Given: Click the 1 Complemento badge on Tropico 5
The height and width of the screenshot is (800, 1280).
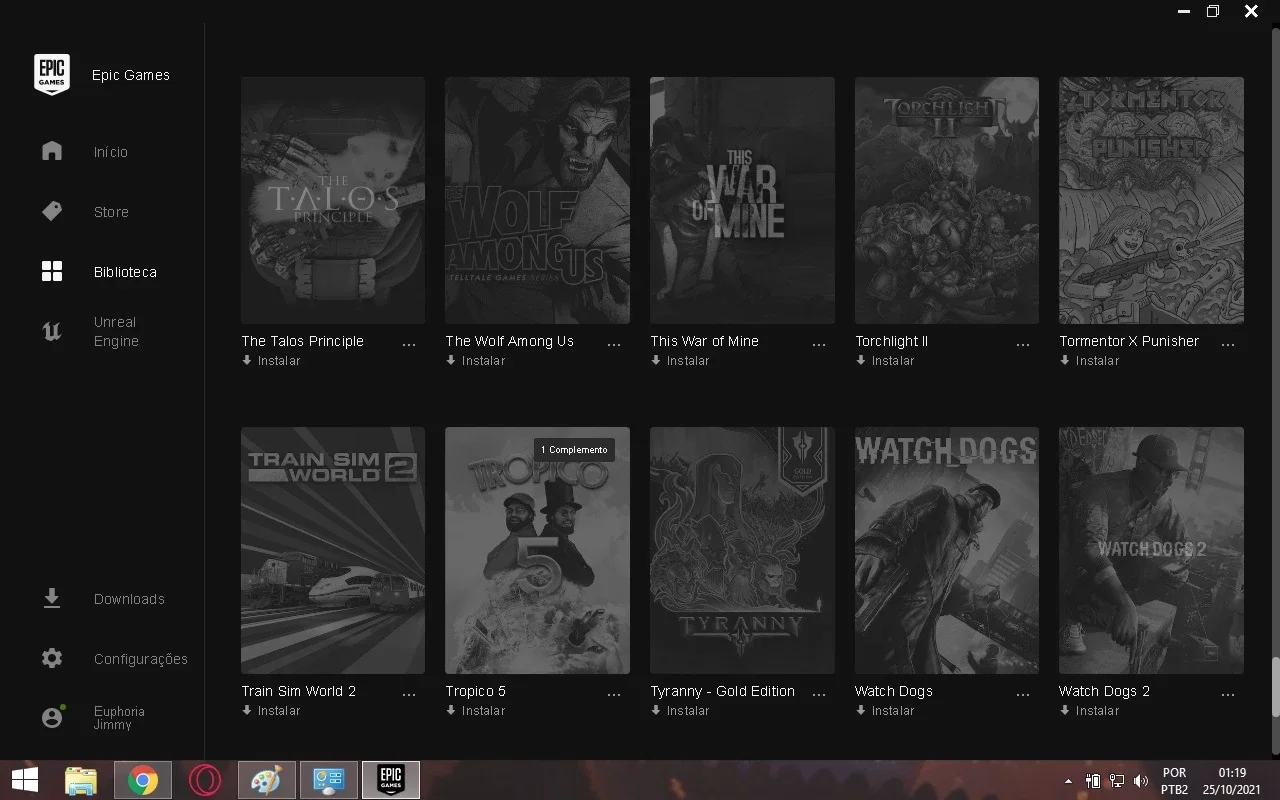Looking at the screenshot, I should pyautogui.click(x=574, y=450).
